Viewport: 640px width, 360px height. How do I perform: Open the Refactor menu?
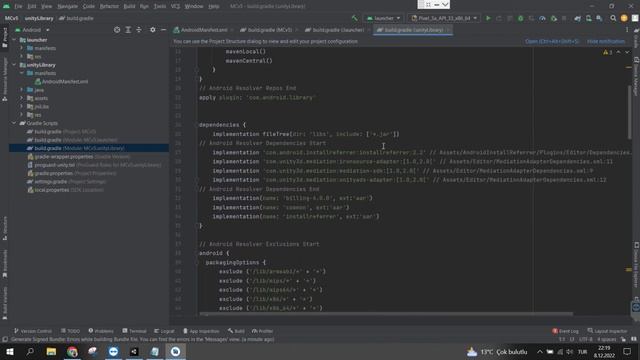click(109, 6)
